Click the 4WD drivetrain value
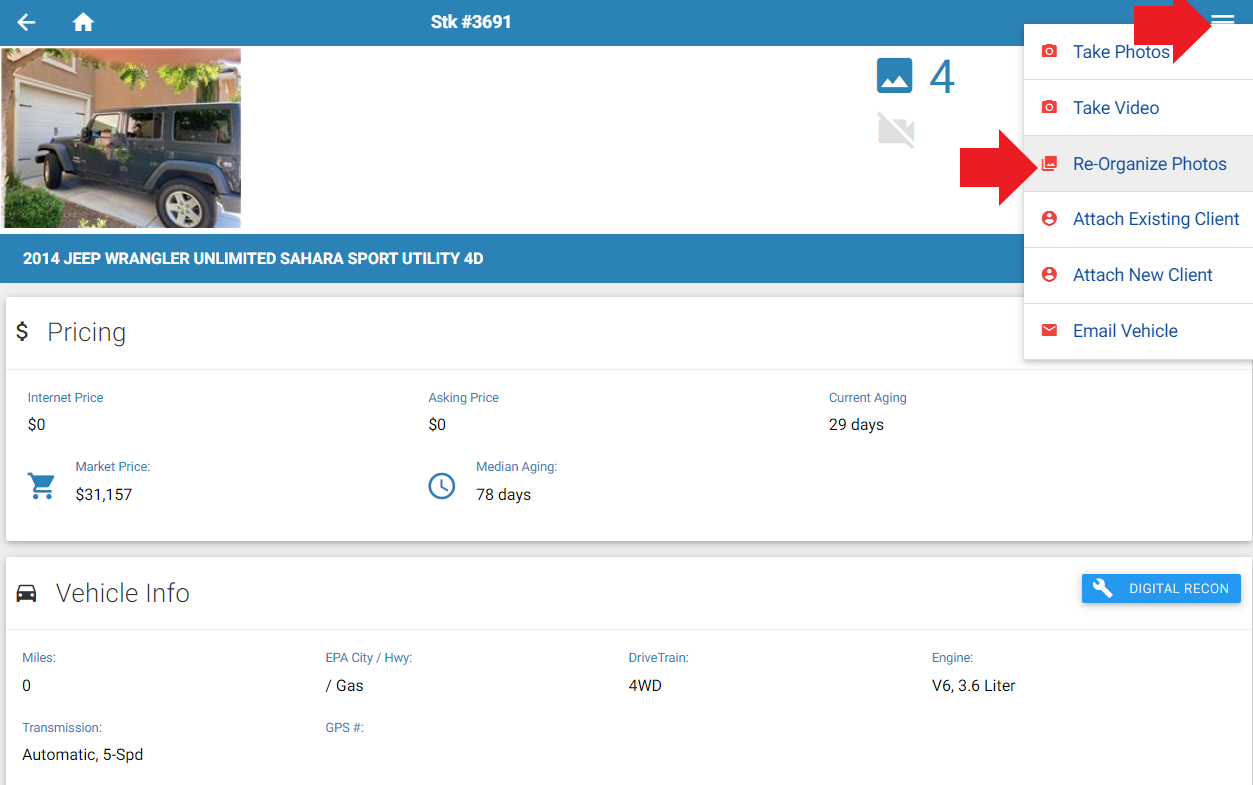Screen dimensions: 1253x785 645,686
